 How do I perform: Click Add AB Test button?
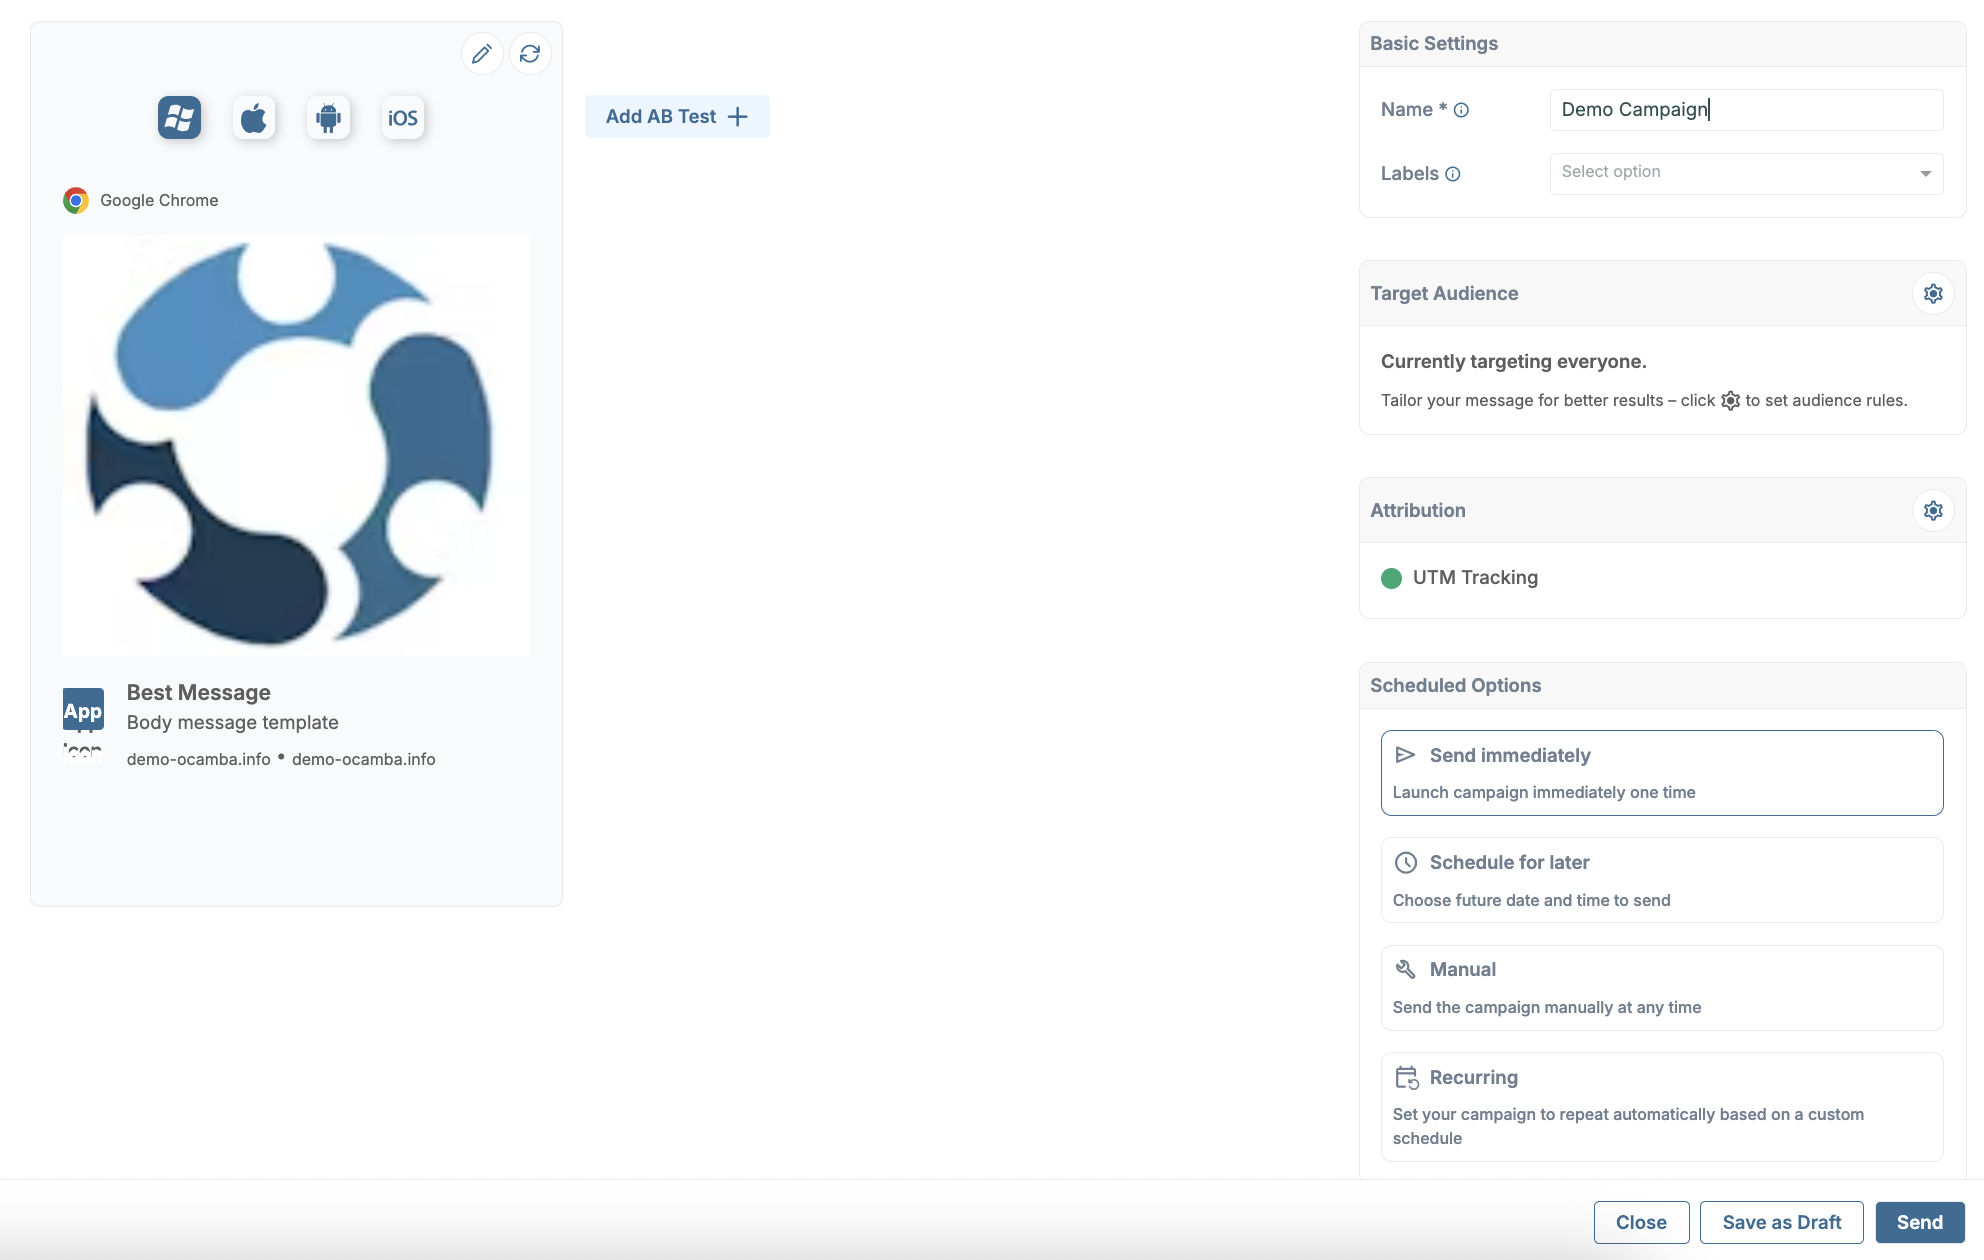(x=677, y=117)
